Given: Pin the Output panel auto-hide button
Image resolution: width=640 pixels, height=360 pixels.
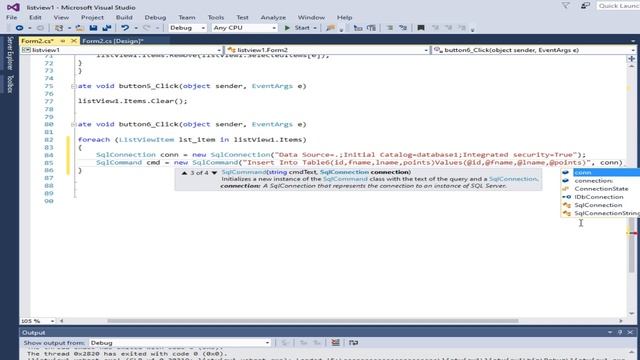Looking at the screenshot, I should pos(620,333).
